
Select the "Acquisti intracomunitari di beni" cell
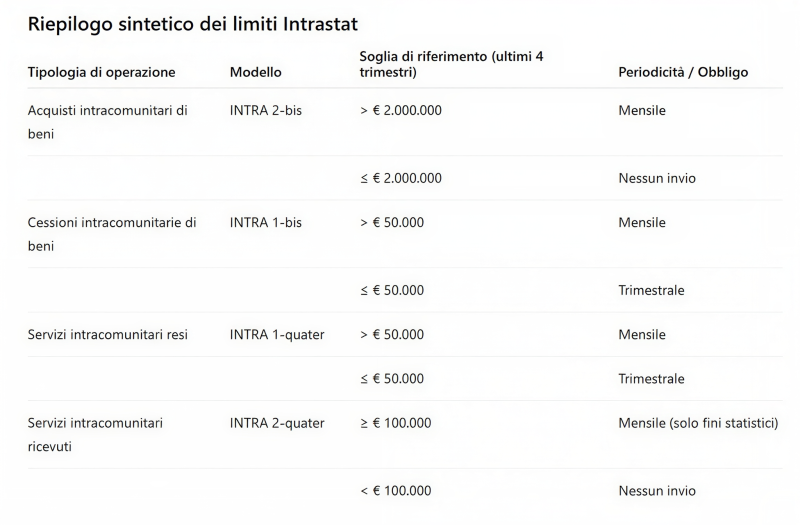107,122
